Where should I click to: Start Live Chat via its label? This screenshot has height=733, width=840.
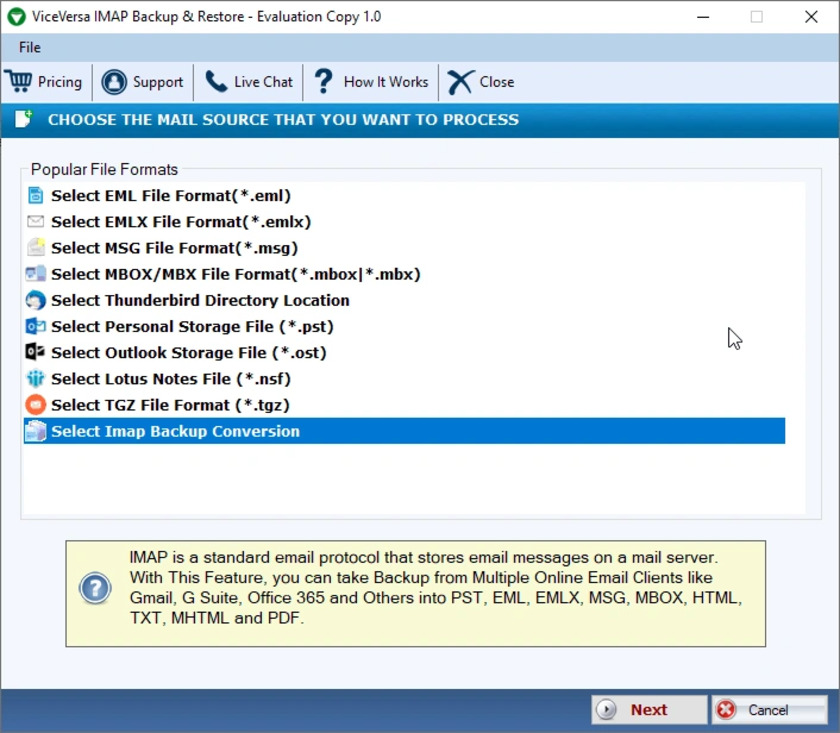[263, 82]
